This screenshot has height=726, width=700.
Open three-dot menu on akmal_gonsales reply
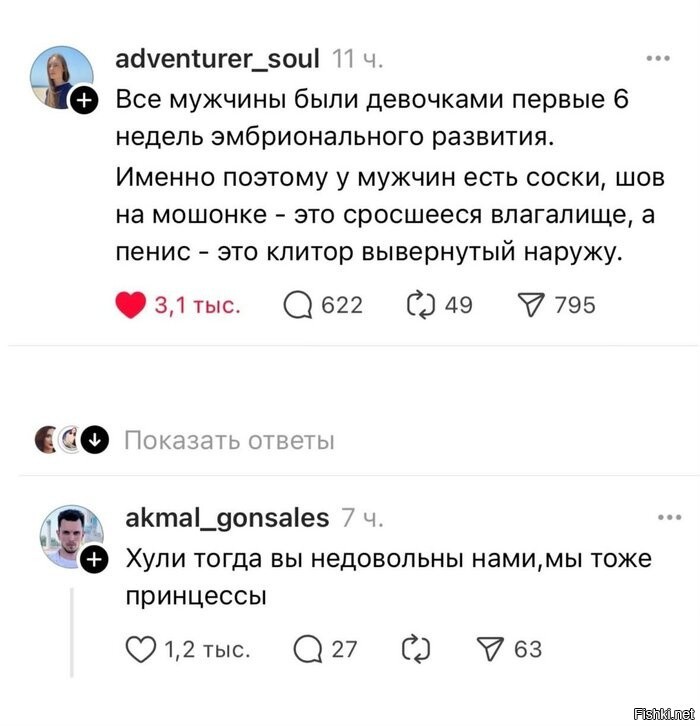(669, 517)
